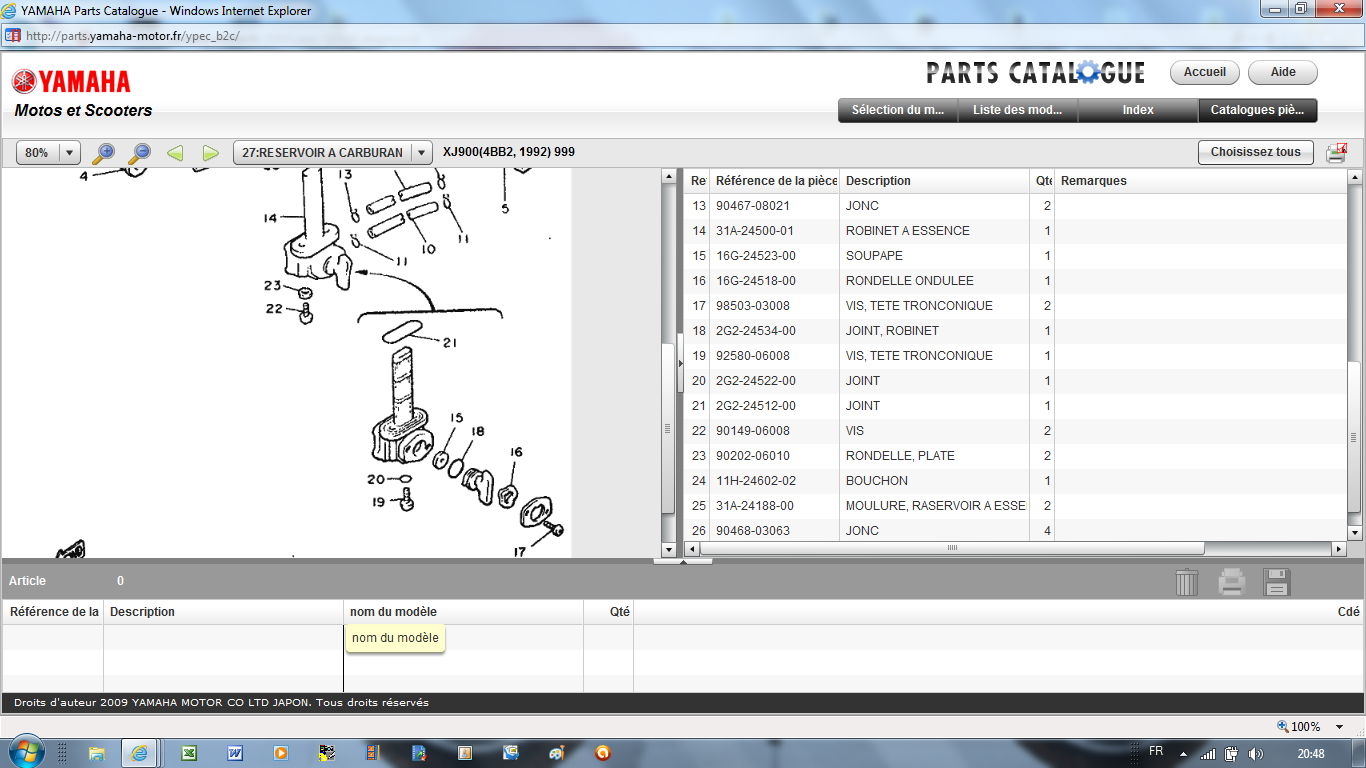This screenshot has height=768, width=1366.
Task: Open the 80% zoom level dropdown
Action: 70,153
